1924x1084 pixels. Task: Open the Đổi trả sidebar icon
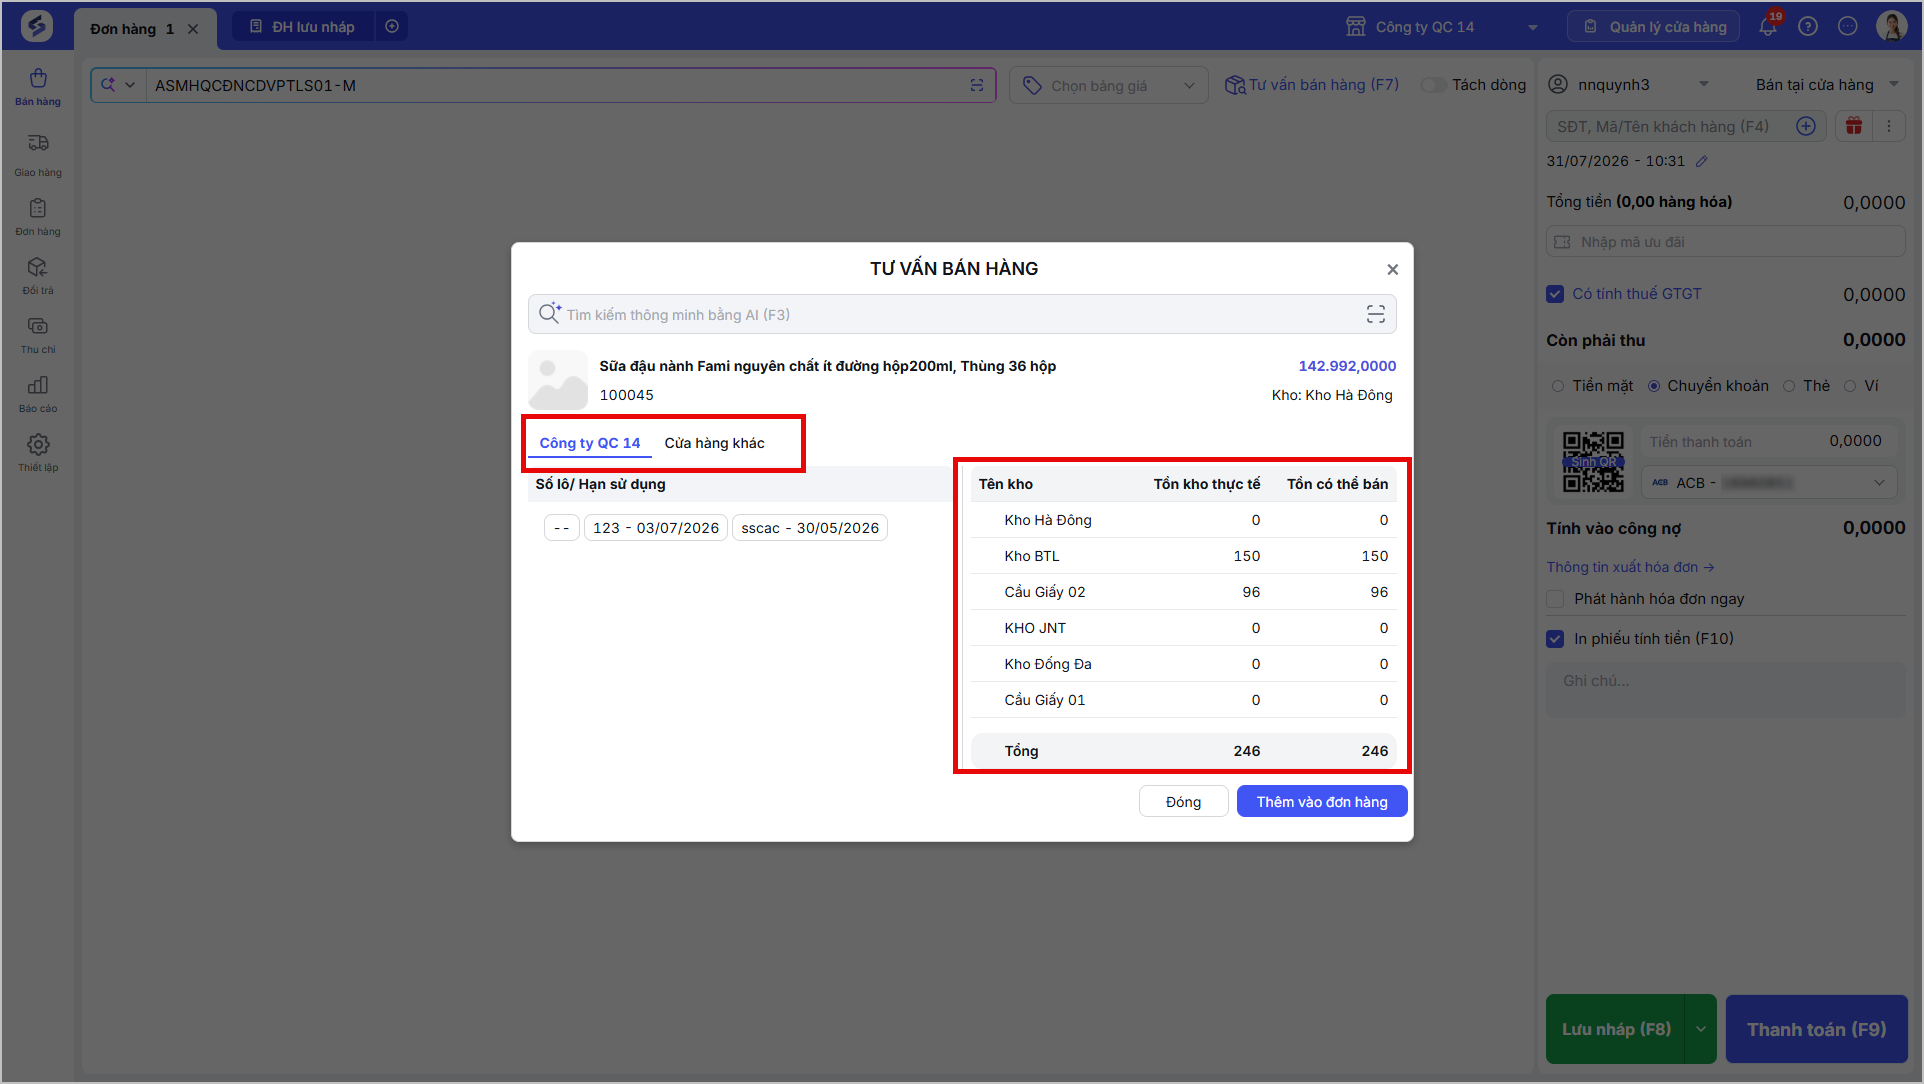38,275
